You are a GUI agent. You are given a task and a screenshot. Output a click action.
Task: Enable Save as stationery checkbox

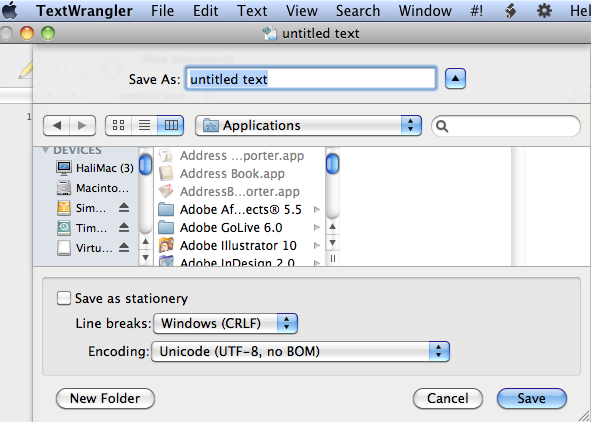64,298
